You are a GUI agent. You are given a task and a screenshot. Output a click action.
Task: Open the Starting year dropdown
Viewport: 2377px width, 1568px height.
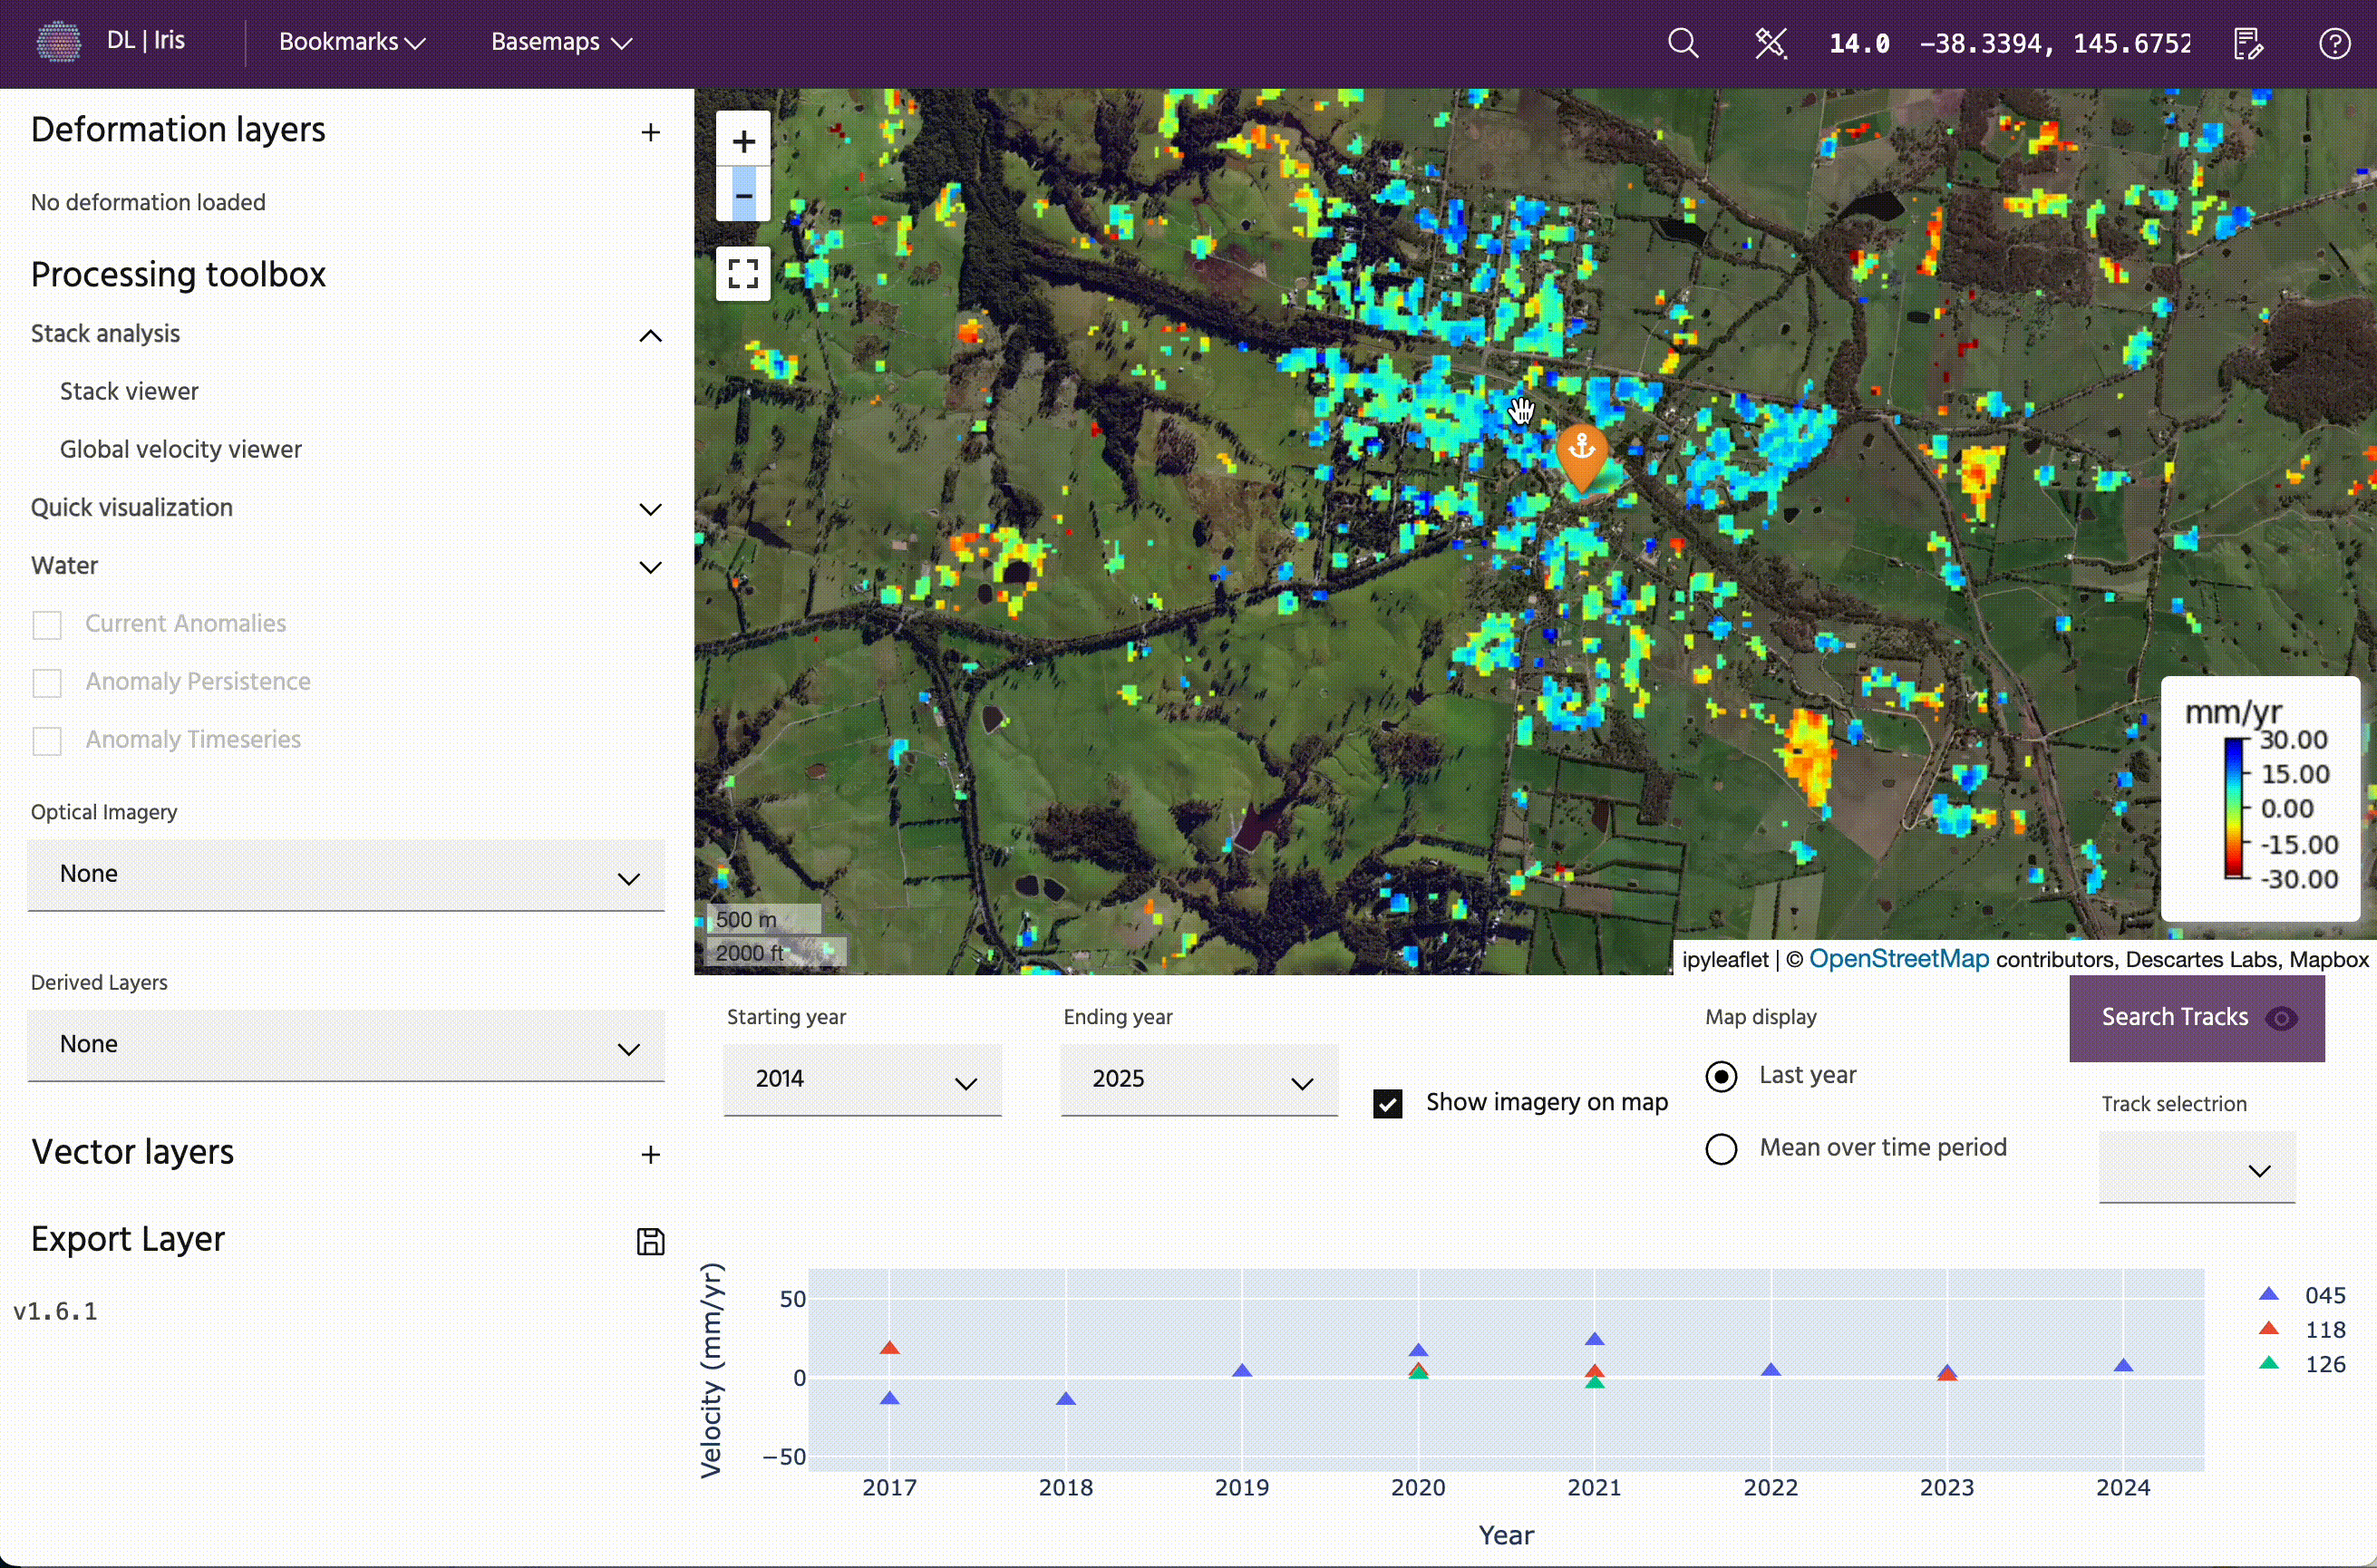(862, 1080)
